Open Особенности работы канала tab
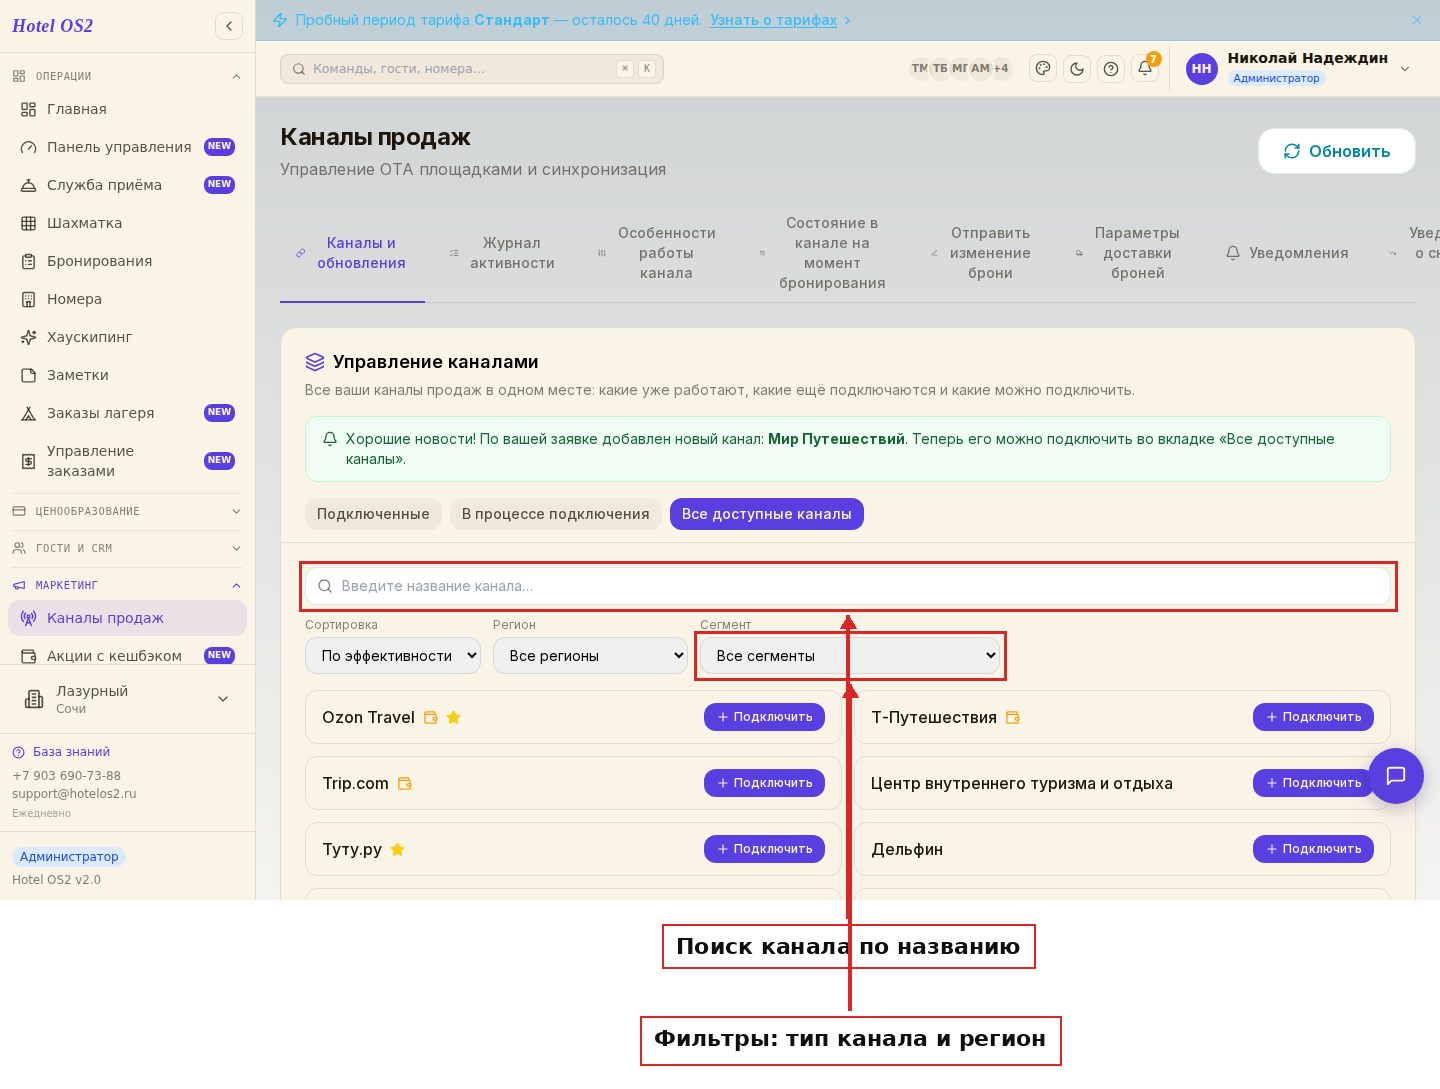Screen dimensions: 1440x1089 pos(658,253)
